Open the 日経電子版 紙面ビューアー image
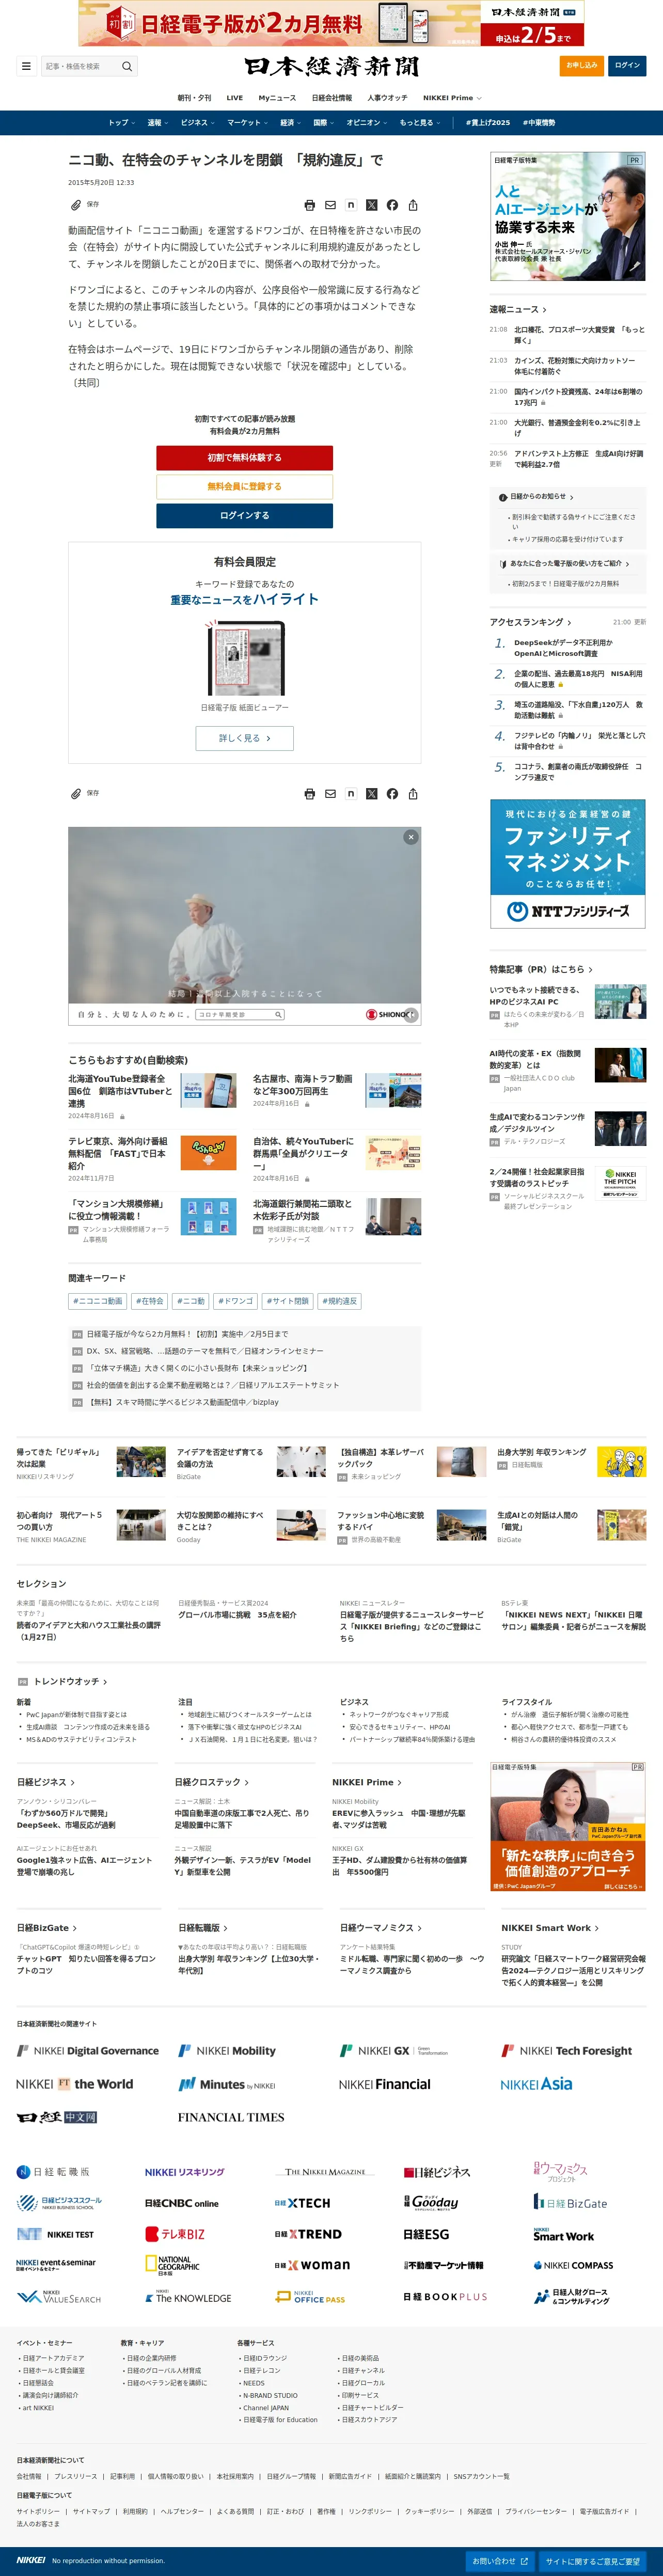Viewport: 663px width, 2576px height. click(244, 659)
